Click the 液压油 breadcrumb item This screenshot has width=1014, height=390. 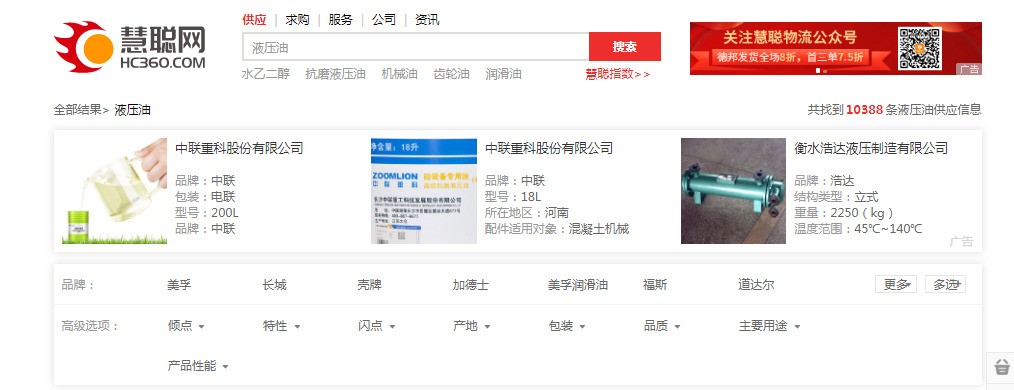[x=133, y=110]
